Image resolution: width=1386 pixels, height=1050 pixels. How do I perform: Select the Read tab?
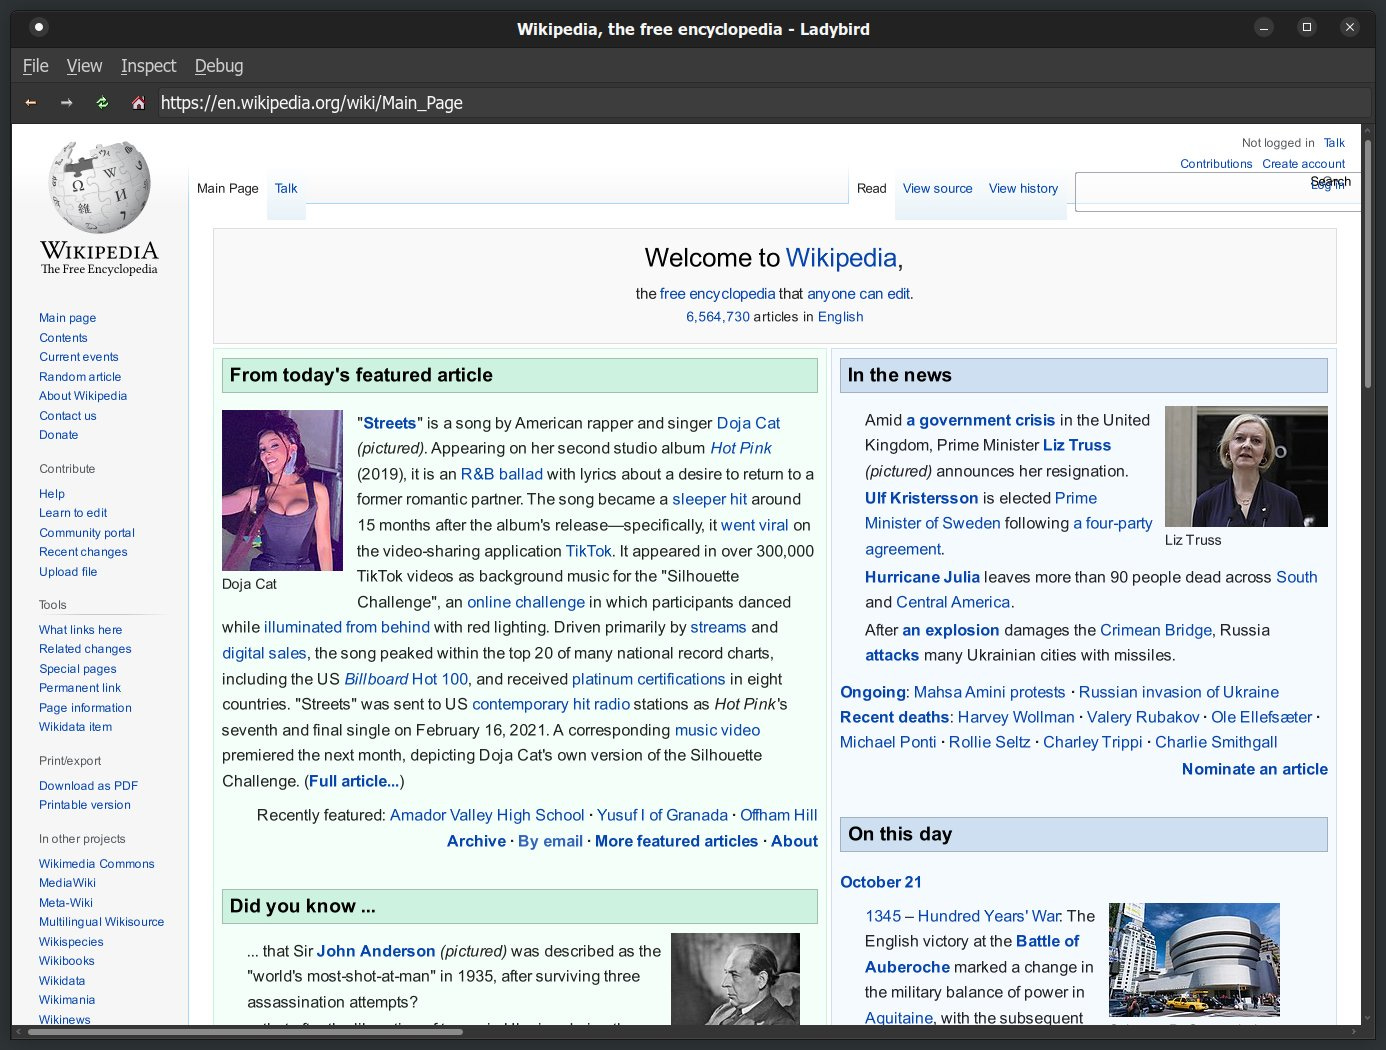coord(871,188)
